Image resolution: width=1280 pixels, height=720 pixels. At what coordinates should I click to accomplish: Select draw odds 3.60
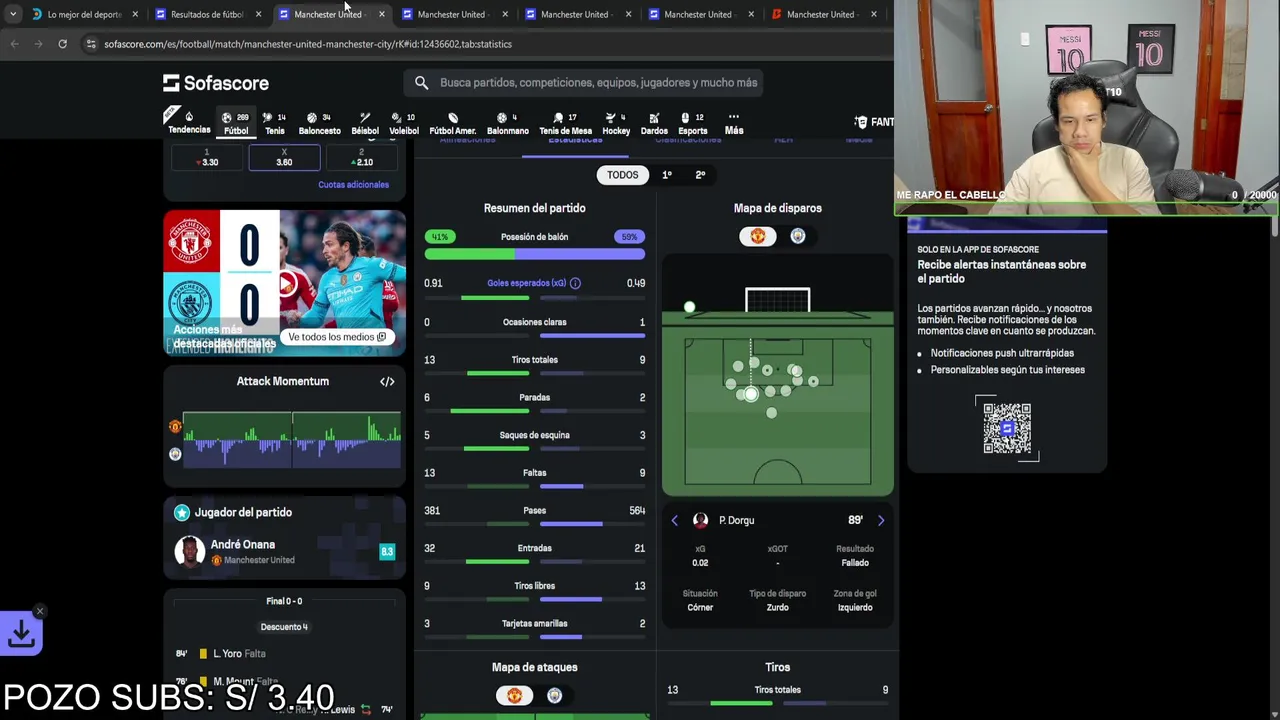(284, 158)
